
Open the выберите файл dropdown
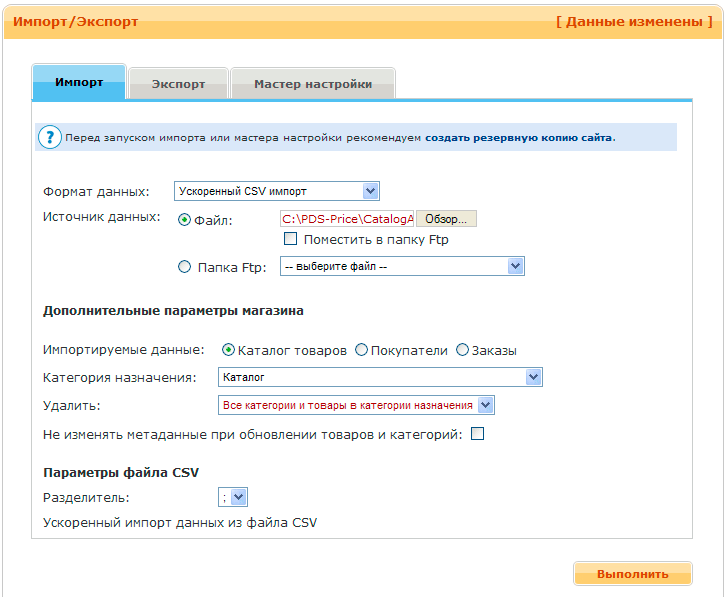[402, 266]
